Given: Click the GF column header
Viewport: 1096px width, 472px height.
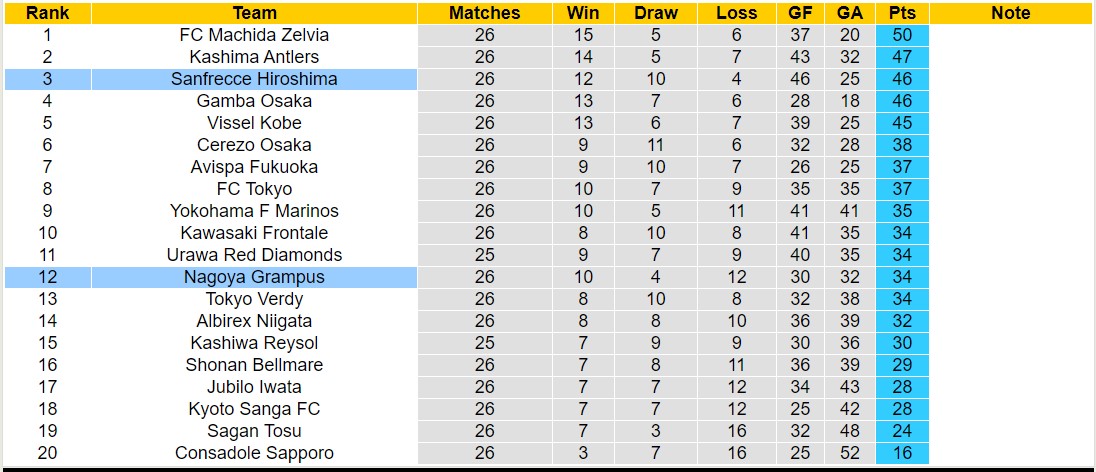Looking at the screenshot, I should [x=800, y=13].
